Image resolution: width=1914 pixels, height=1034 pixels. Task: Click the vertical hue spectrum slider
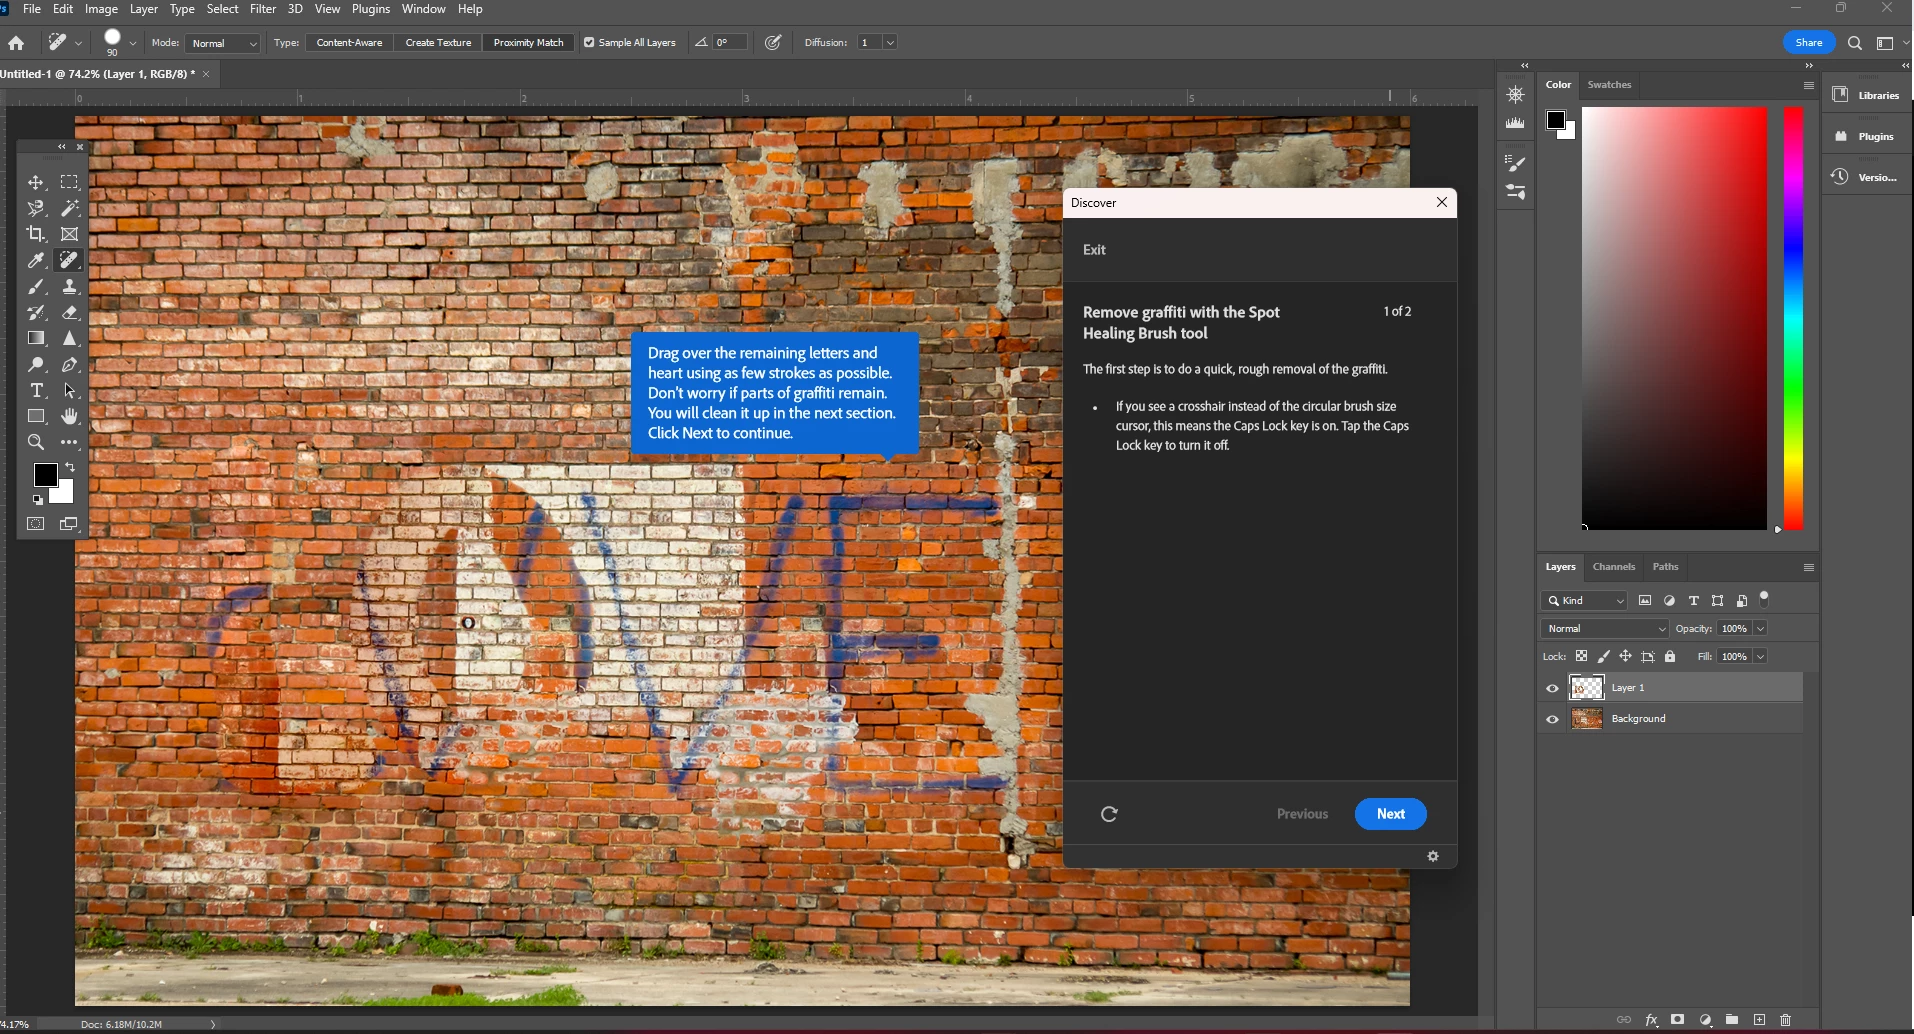[x=1794, y=318]
